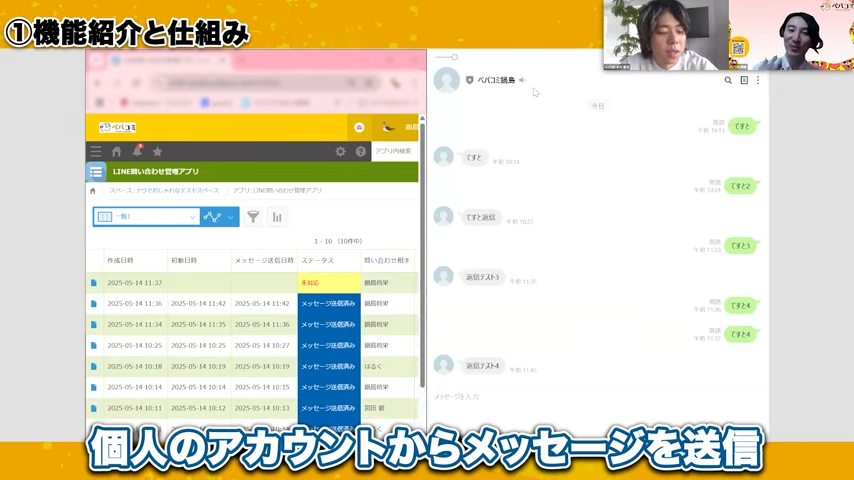Open record created 2025-05-14 10:14 via its icon
The image size is (854, 480).
(94, 387)
